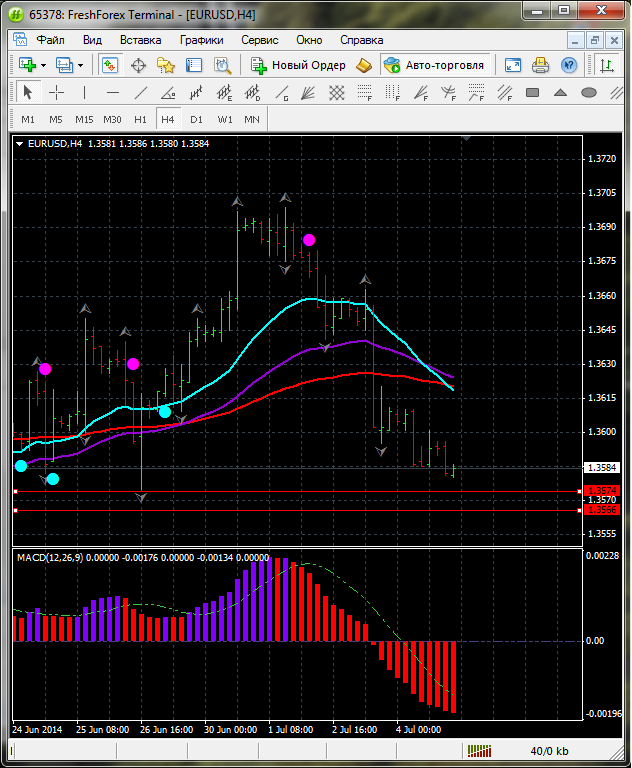Select the rectangle shape tool
632x768 pixels.
click(533, 92)
